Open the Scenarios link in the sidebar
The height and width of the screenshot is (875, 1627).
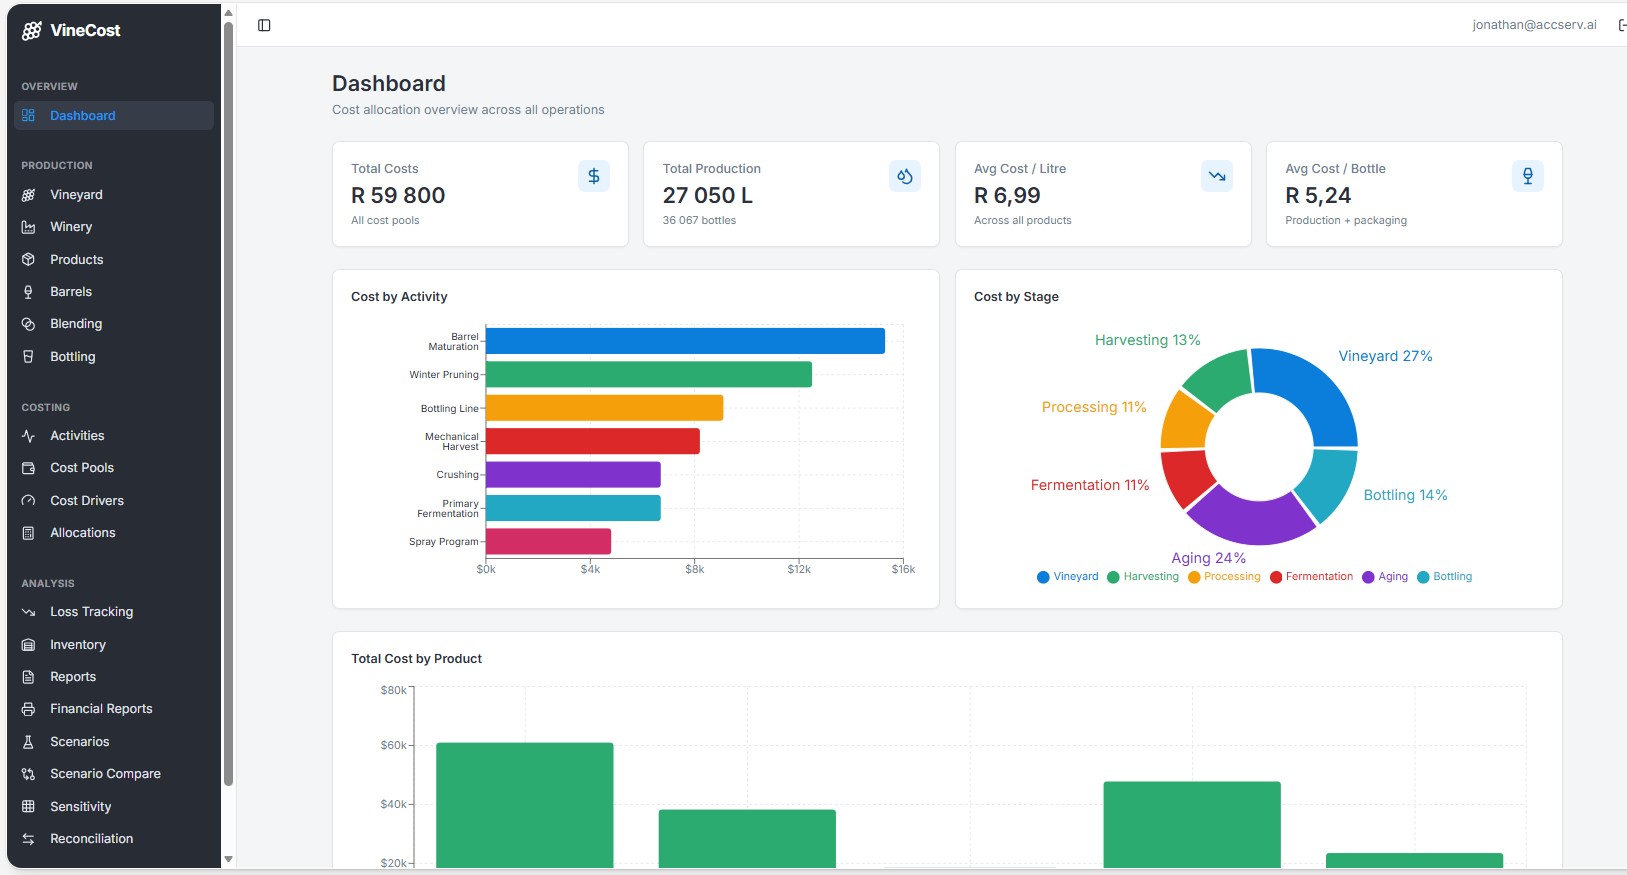click(114, 742)
